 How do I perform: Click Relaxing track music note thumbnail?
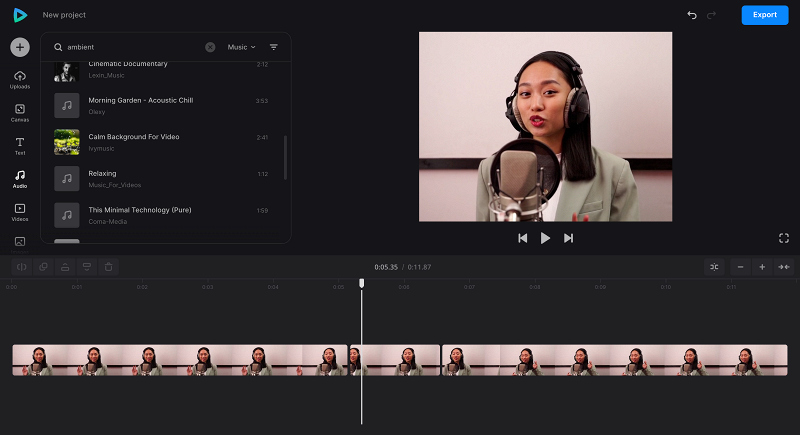pos(67,178)
